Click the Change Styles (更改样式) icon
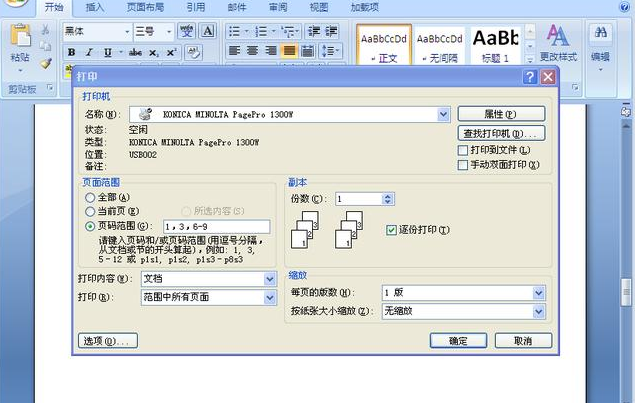 (558, 36)
